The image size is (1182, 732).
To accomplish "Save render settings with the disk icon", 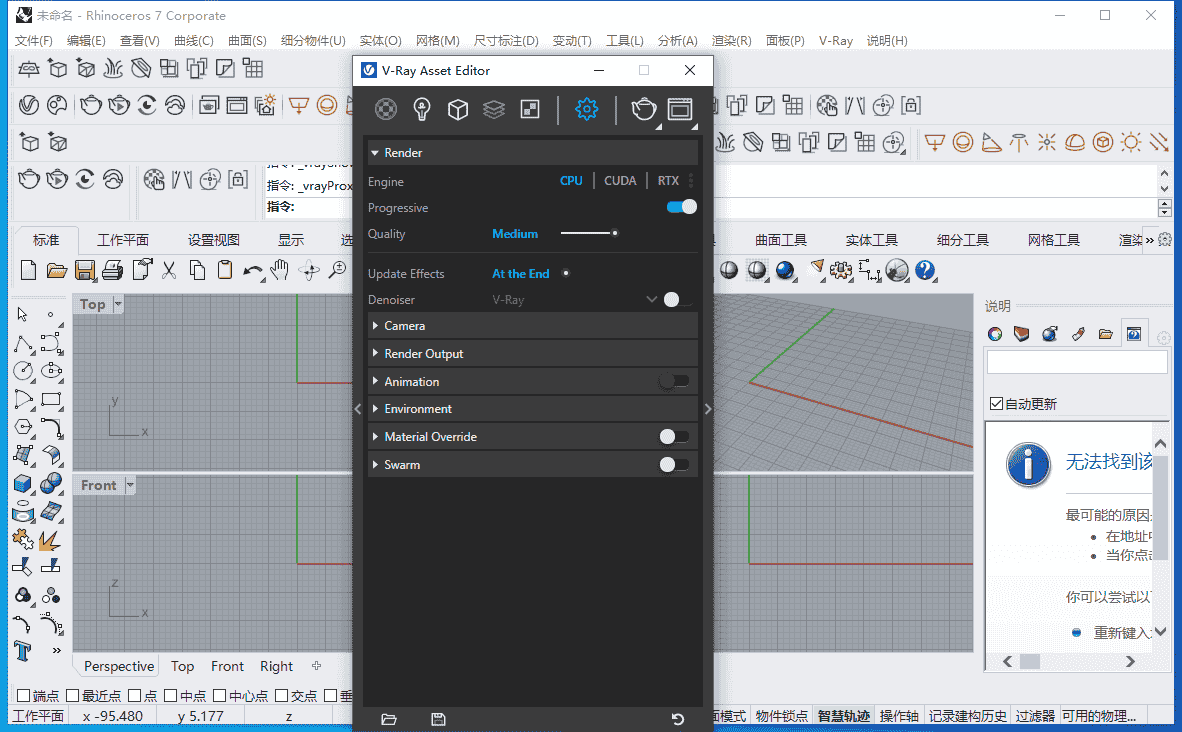I will [438, 718].
